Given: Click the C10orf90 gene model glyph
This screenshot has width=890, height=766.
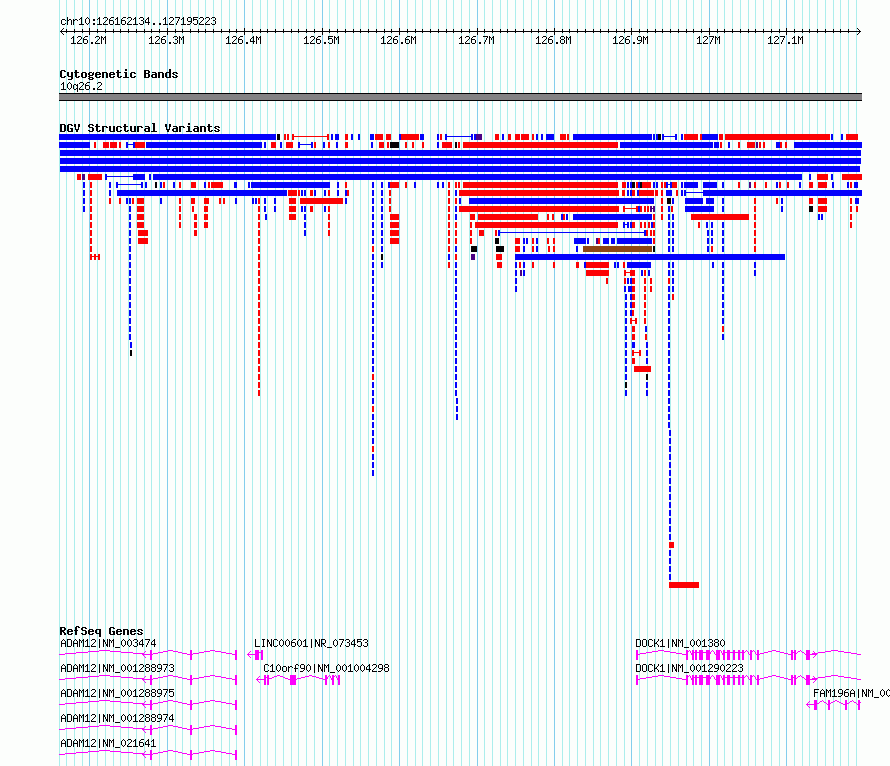Looking at the screenshot, I should (299, 680).
